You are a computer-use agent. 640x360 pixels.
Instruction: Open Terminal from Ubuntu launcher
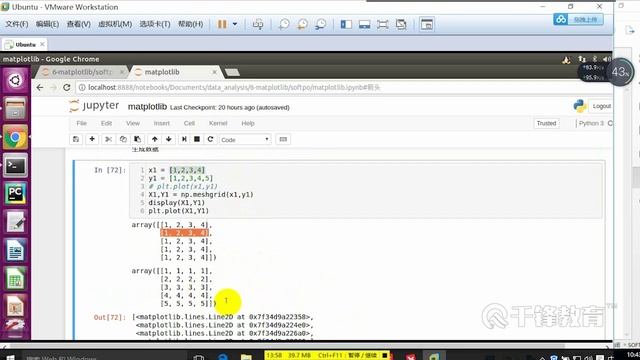[16, 166]
